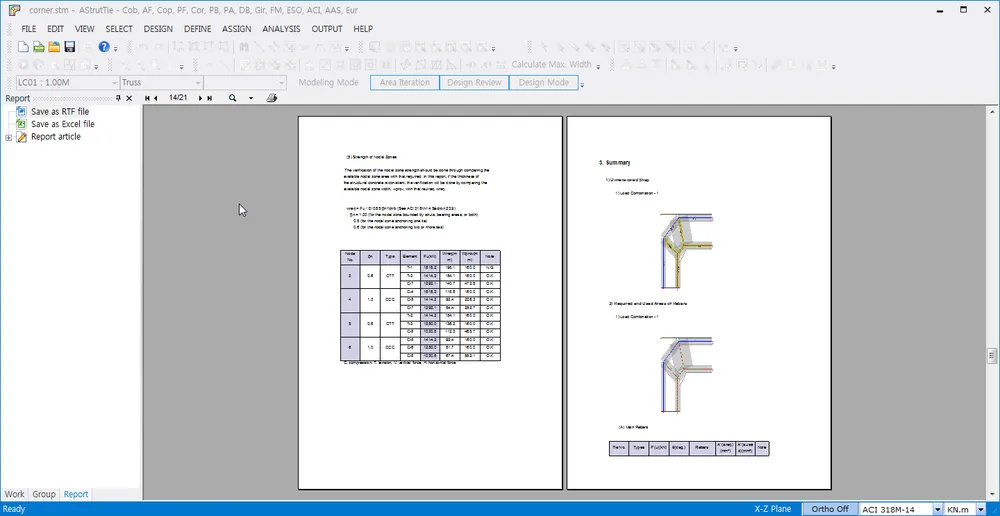Click the scrollbar down arrow of report view
The image size is (1000, 516).
tap(992, 496)
